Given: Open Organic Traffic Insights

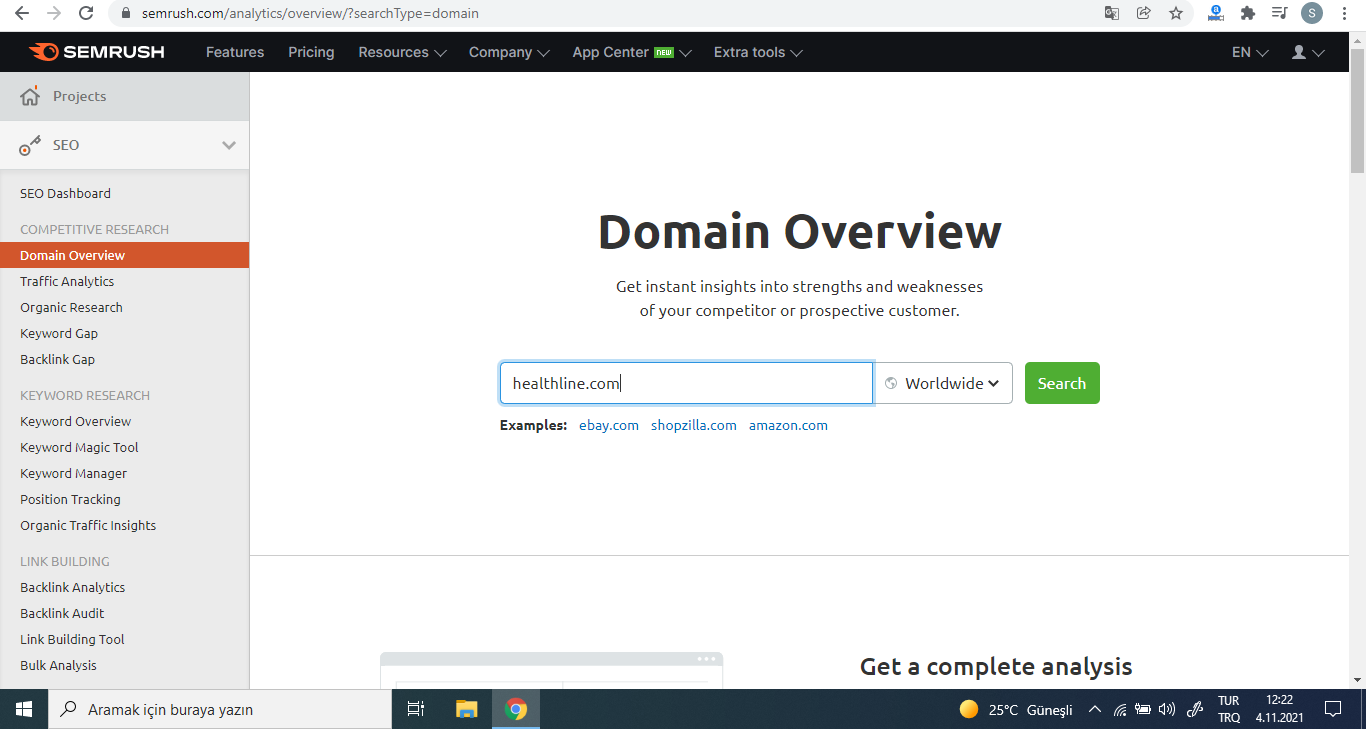Looking at the screenshot, I should point(88,525).
